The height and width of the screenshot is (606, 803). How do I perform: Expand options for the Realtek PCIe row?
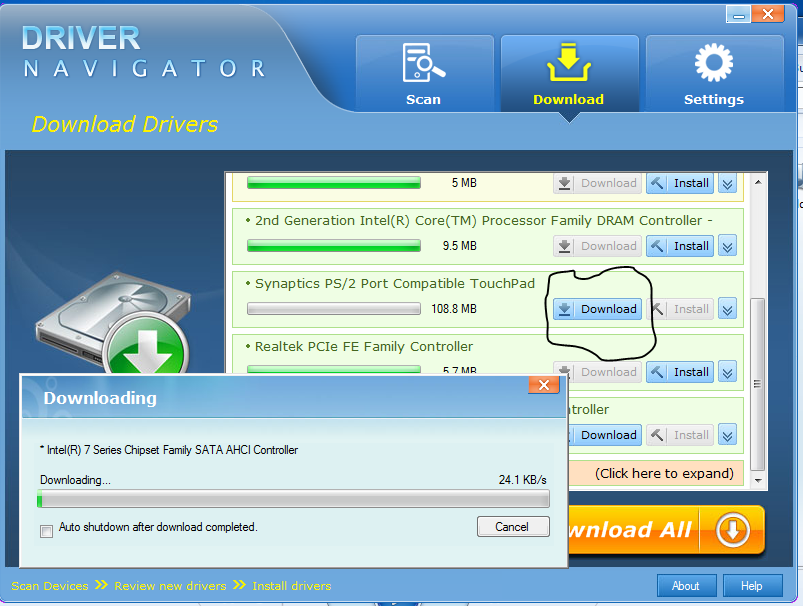[x=727, y=372]
